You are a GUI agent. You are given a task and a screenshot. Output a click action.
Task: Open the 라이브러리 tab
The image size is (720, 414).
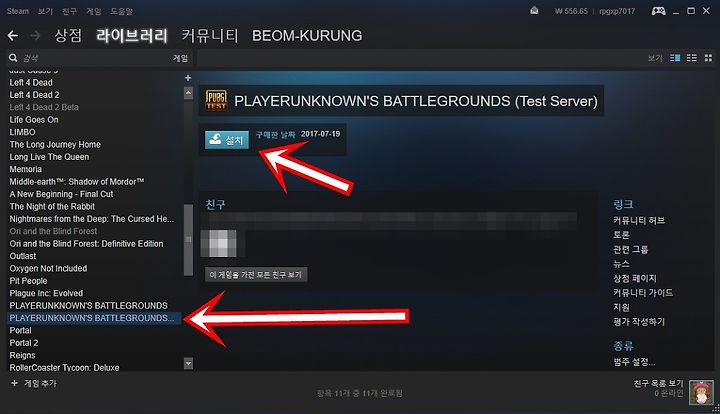[132, 35]
